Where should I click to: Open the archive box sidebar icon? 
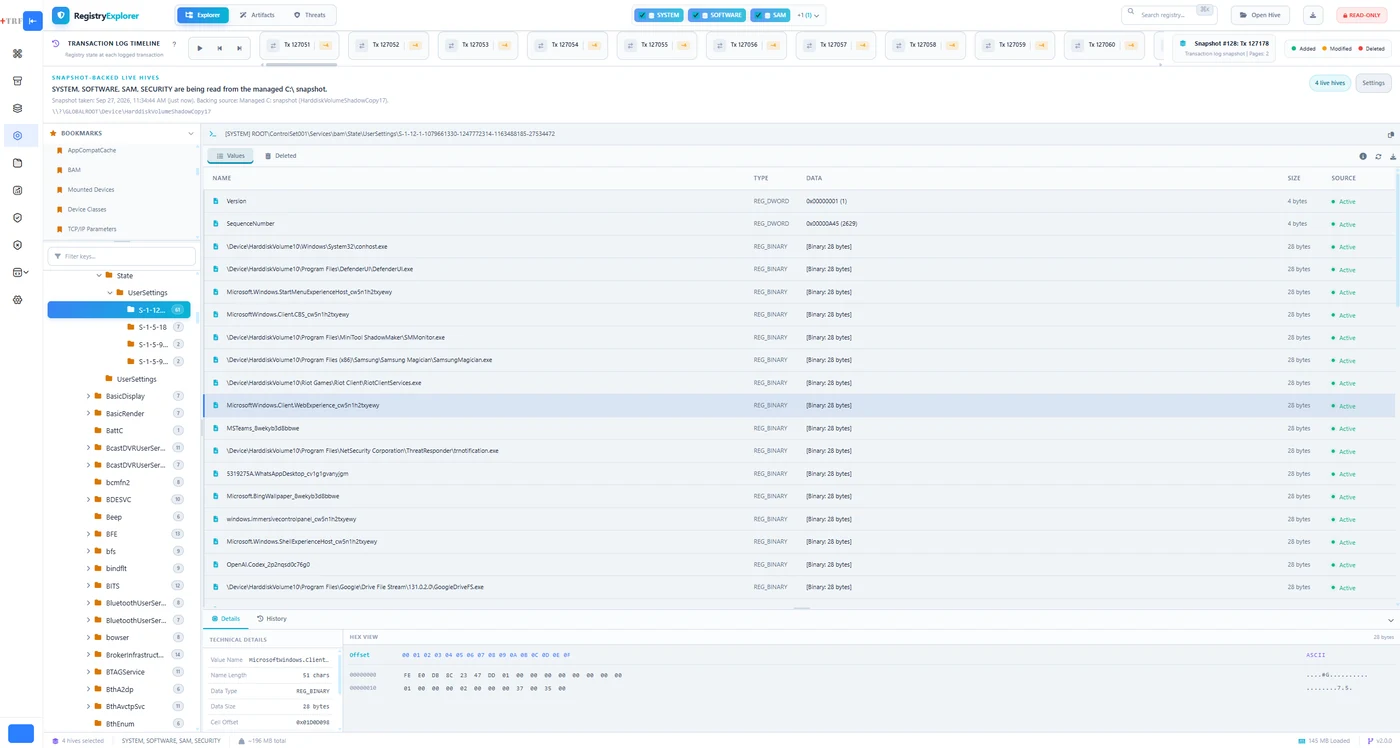click(x=17, y=80)
